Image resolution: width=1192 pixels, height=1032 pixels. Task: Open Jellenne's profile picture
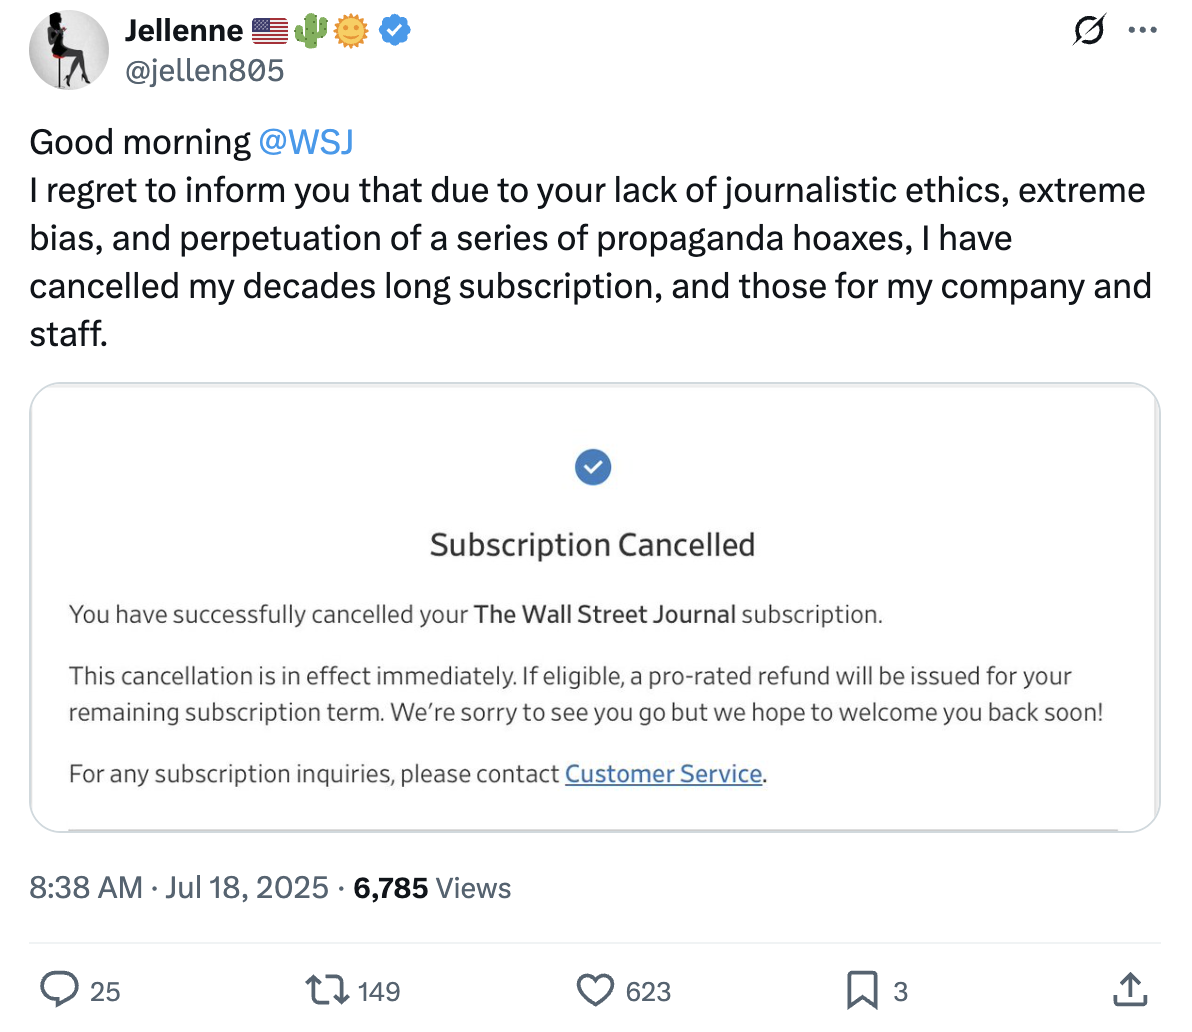point(69,50)
